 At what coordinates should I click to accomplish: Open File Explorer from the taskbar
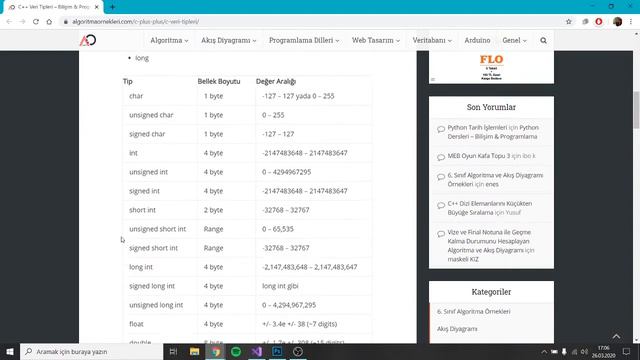coord(194,351)
